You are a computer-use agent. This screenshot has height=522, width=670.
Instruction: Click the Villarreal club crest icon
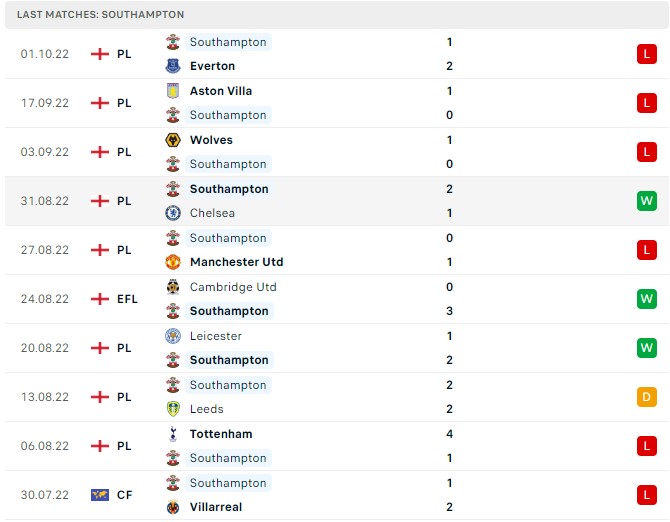pos(173,507)
